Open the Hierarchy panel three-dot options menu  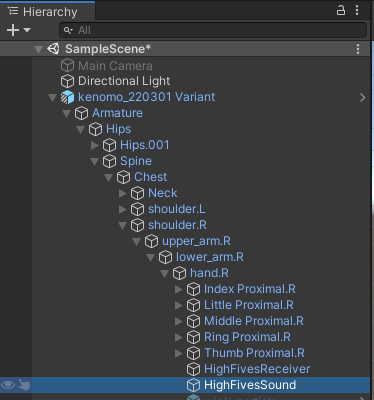pyautogui.click(x=357, y=10)
